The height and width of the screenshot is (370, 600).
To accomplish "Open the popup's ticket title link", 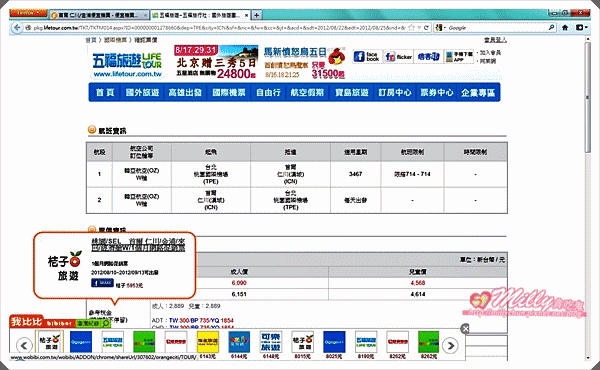I will click(138, 245).
